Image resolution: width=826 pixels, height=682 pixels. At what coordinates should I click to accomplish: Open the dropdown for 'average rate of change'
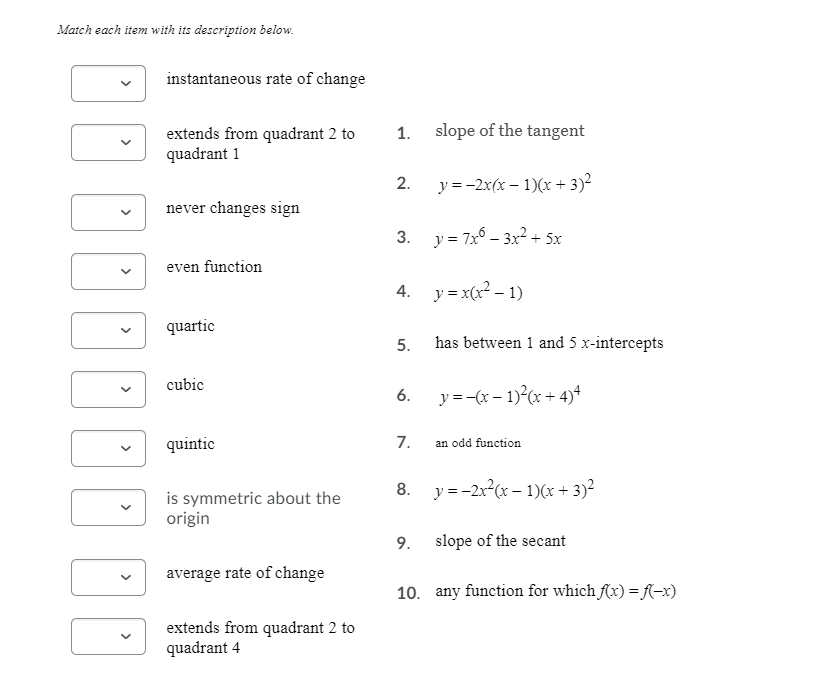(108, 577)
